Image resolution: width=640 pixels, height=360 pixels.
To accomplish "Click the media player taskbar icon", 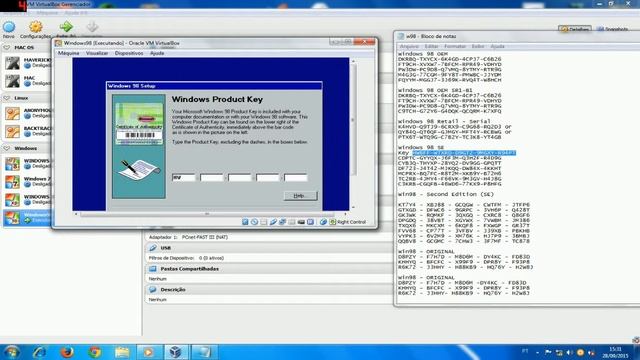I will [149, 352].
